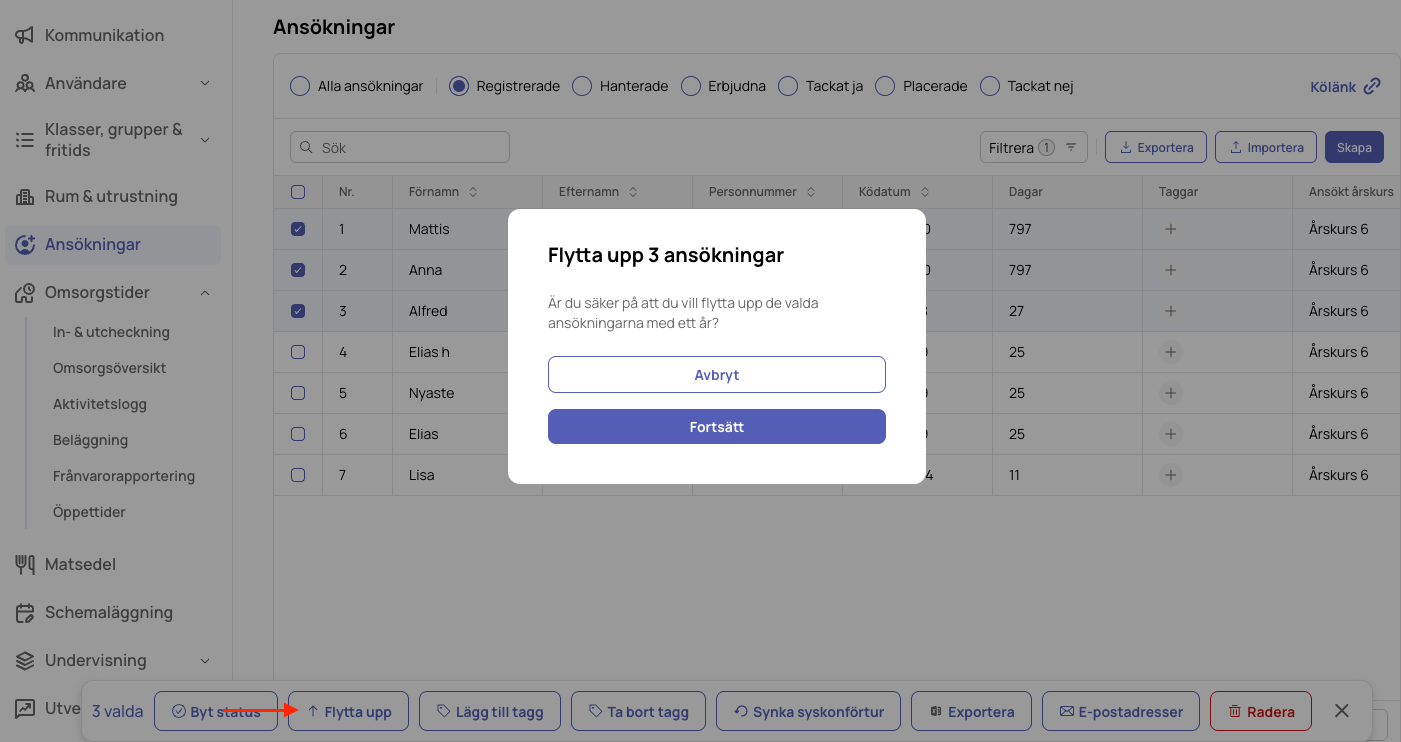
Task: Click the Ansökningar sidebar icon
Action: [x=25, y=244]
